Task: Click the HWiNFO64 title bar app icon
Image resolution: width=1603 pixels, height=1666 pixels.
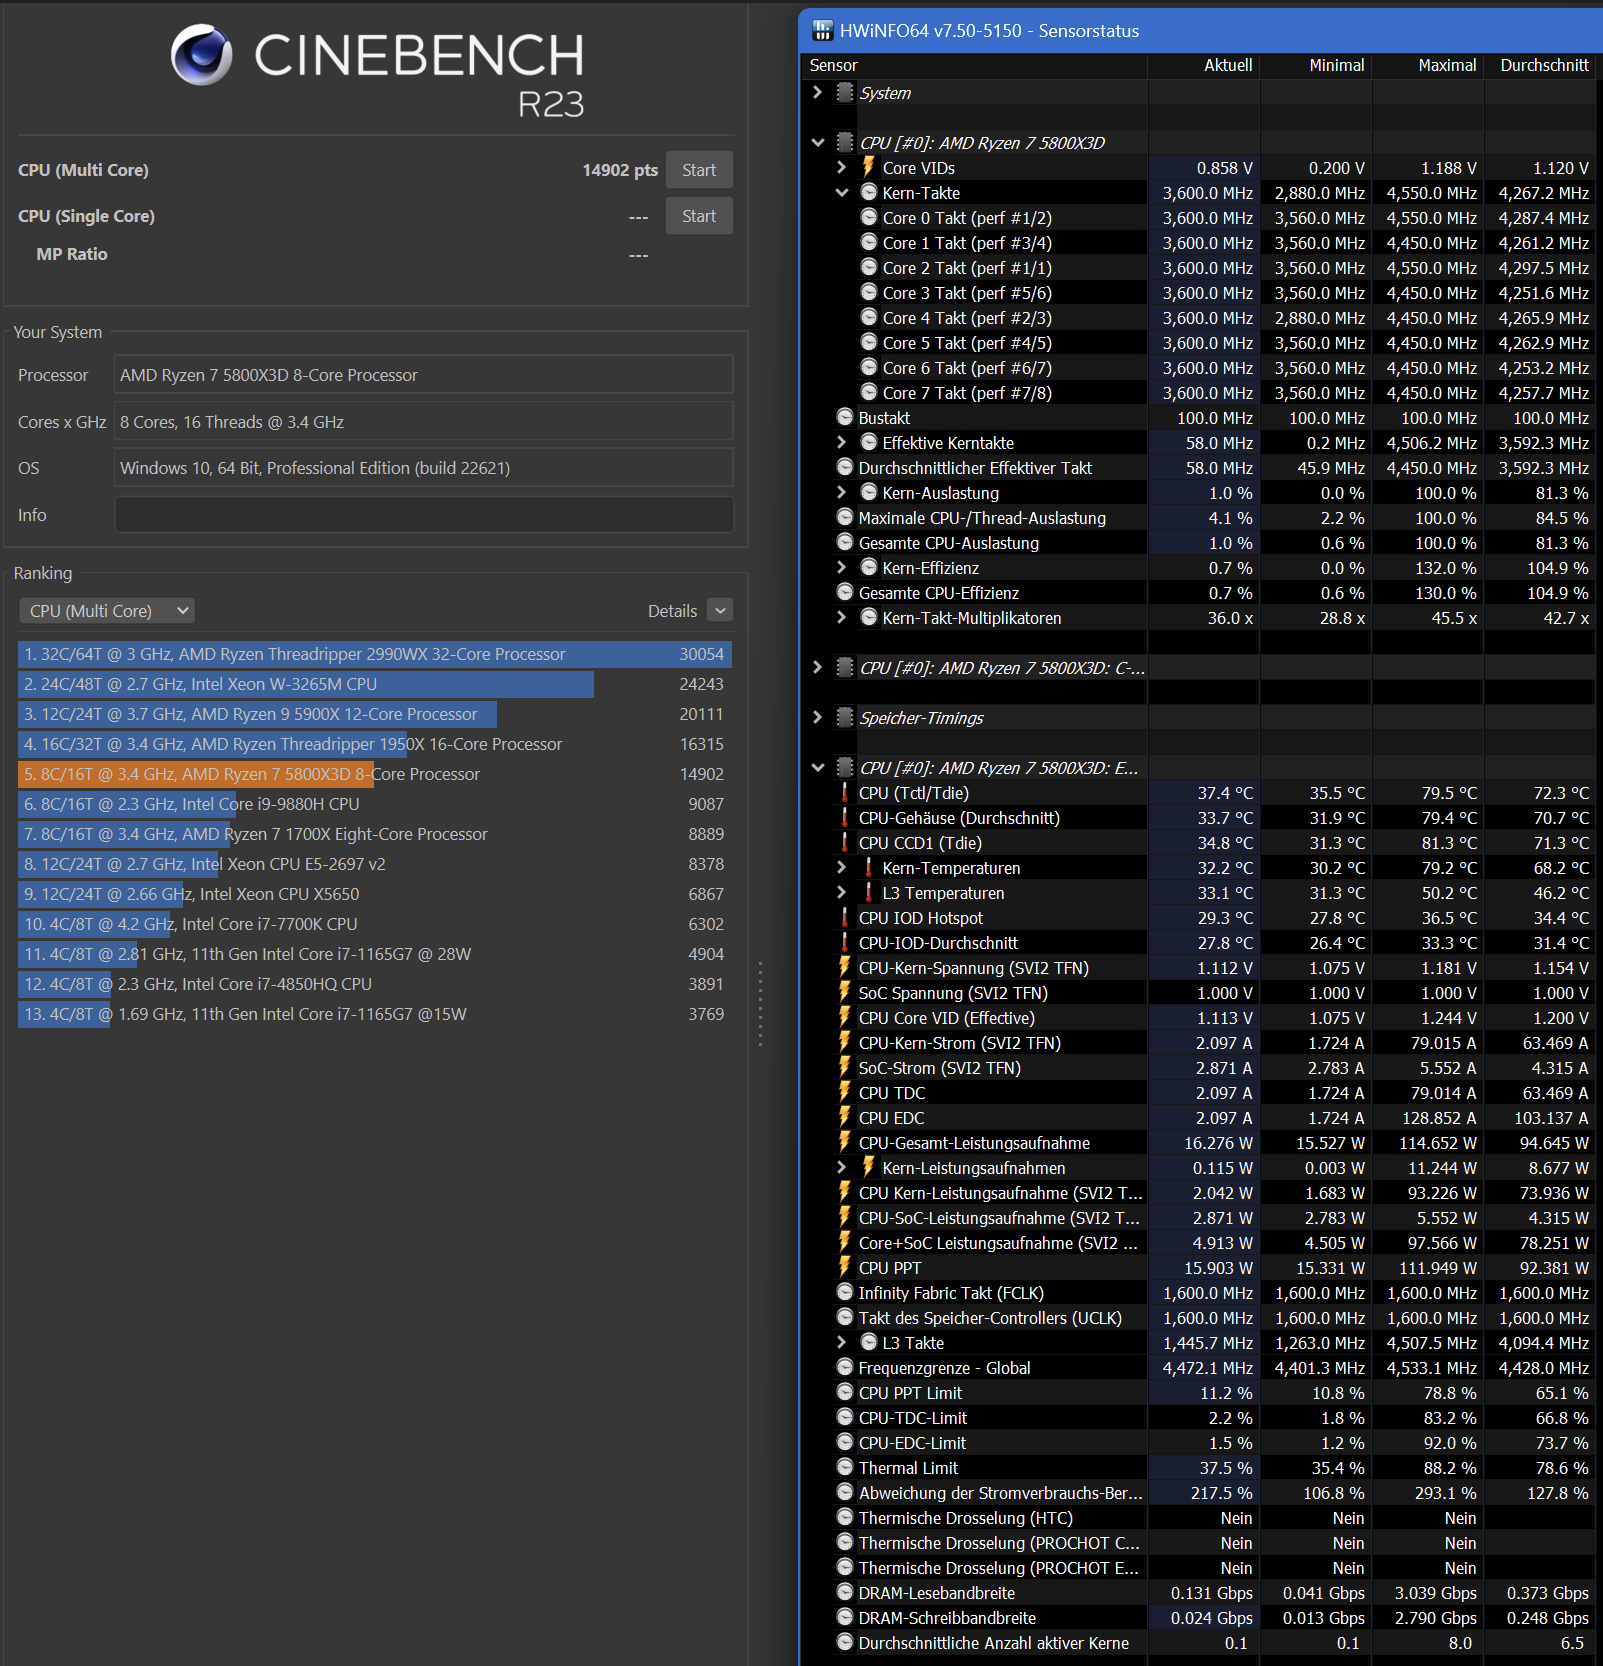Action: point(823,31)
